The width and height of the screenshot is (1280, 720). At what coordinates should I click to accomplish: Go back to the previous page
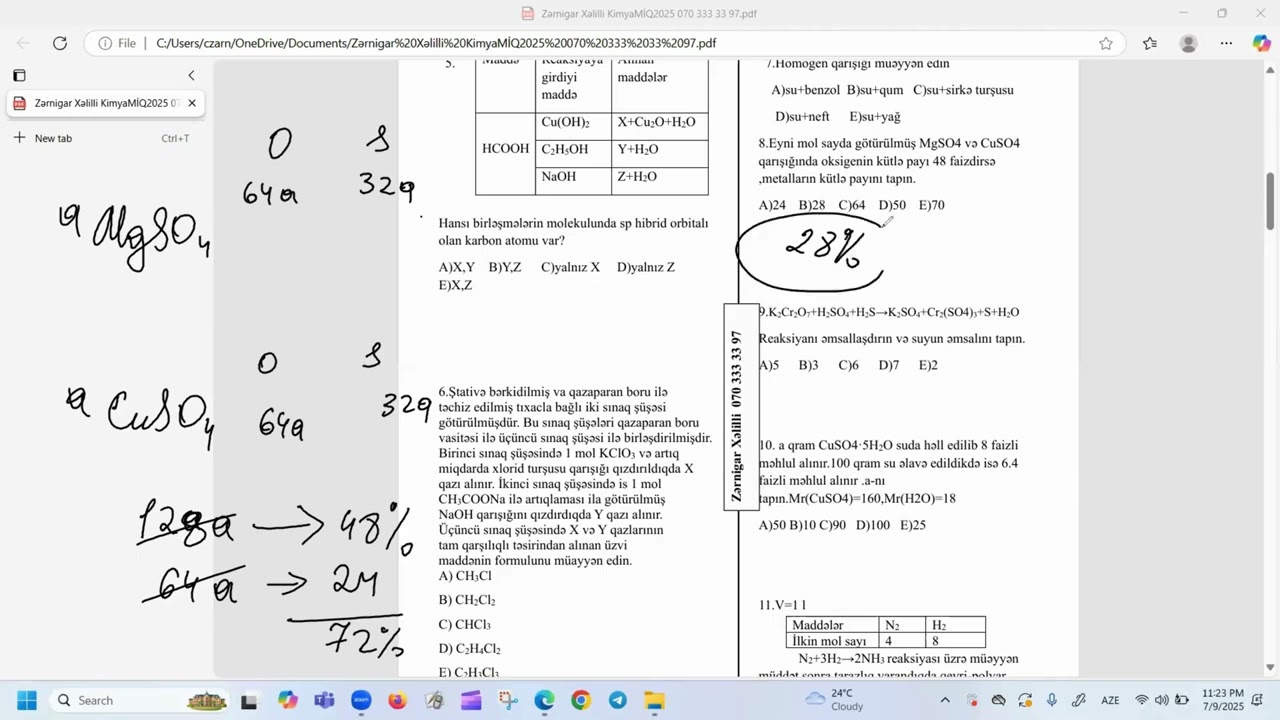click(x=23, y=43)
